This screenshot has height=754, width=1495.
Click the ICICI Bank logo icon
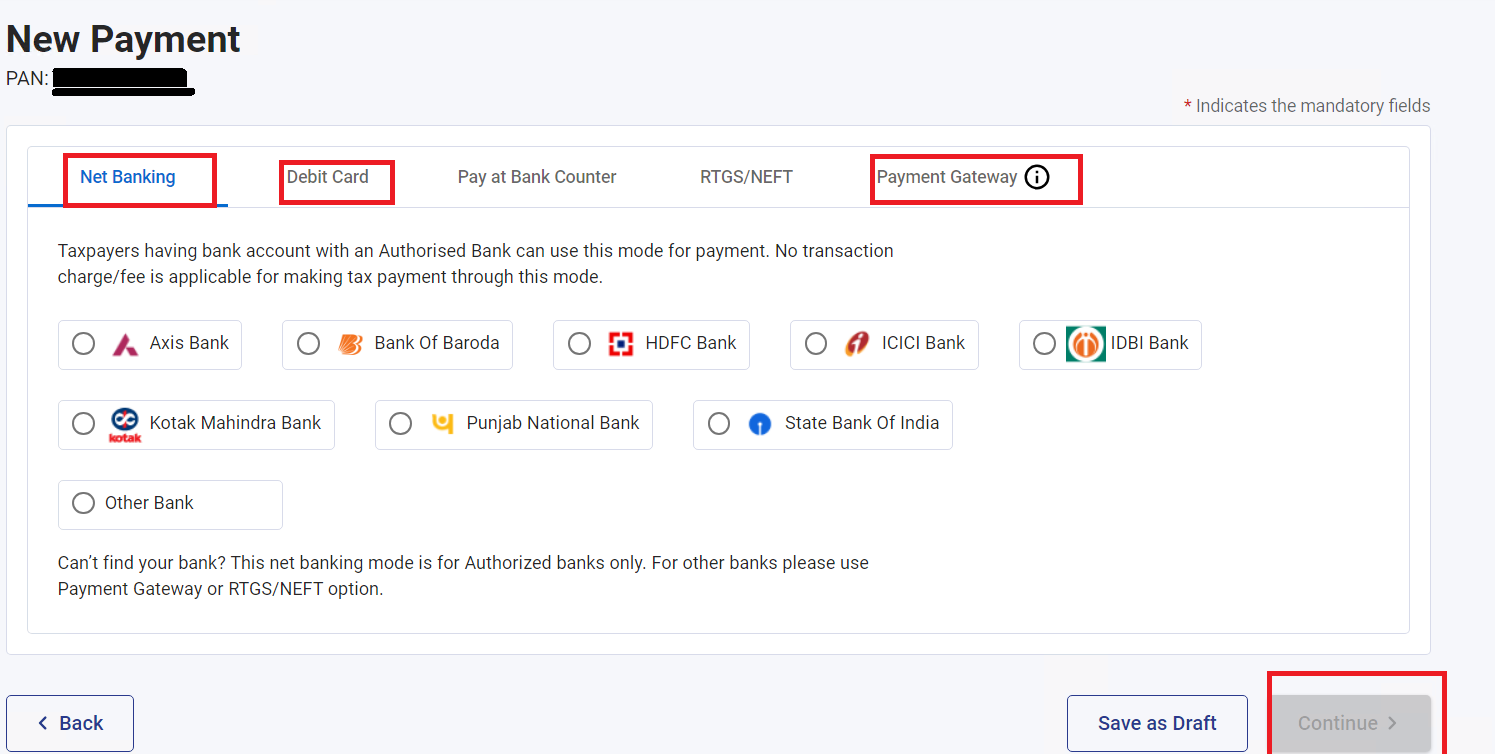coord(857,345)
